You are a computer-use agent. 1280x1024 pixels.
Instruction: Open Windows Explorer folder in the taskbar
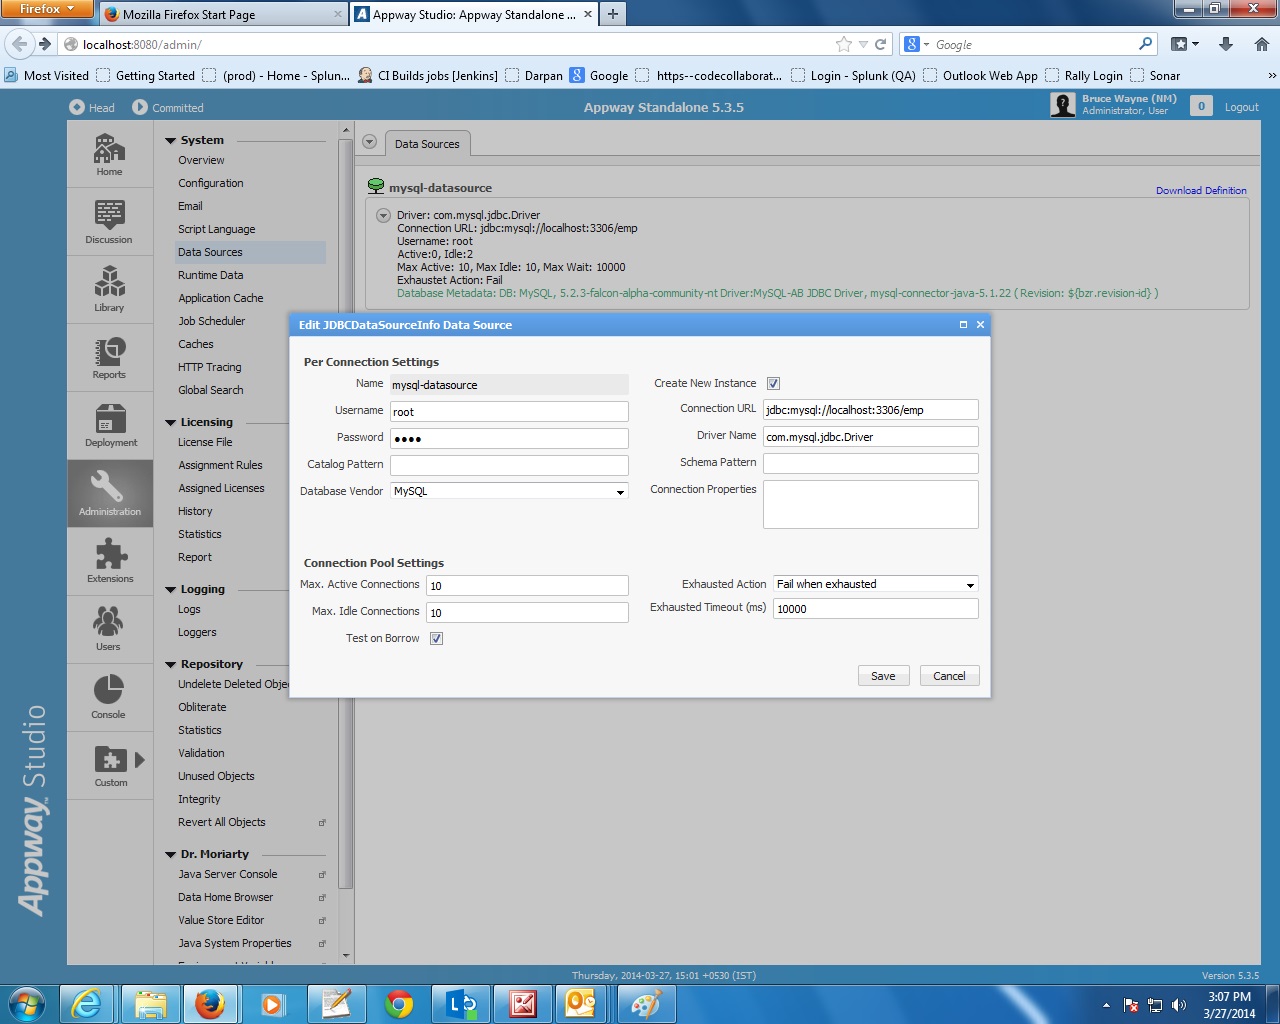tap(150, 1004)
